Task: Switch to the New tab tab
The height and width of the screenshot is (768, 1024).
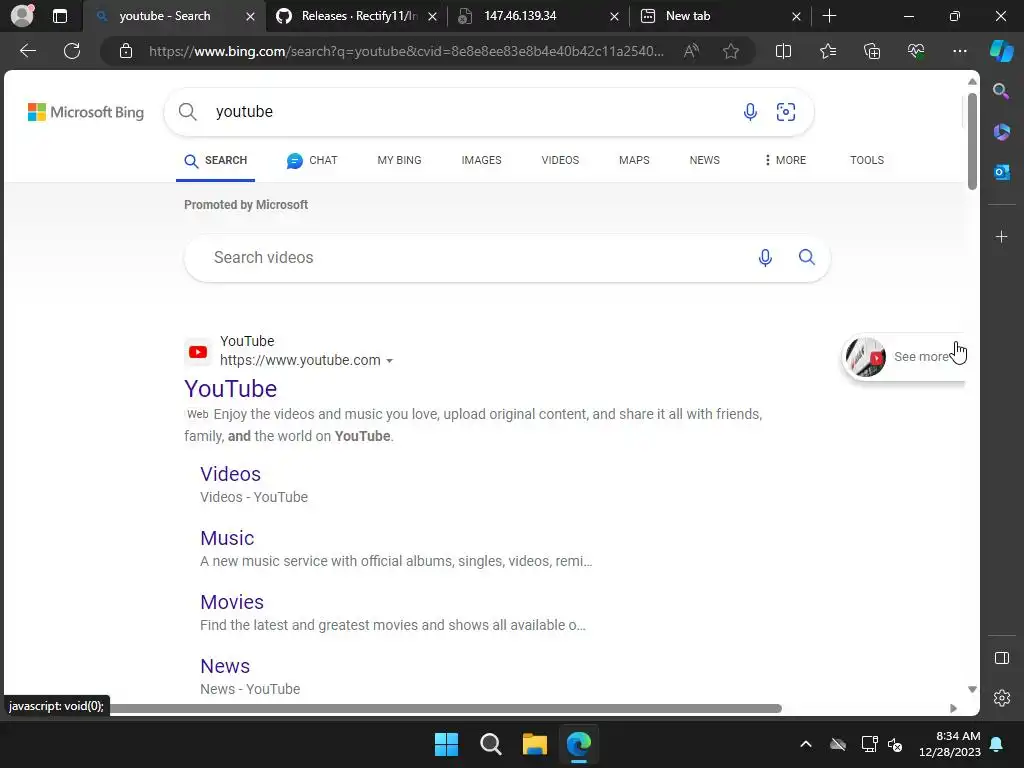Action: pyautogui.click(x=720, y=16)
